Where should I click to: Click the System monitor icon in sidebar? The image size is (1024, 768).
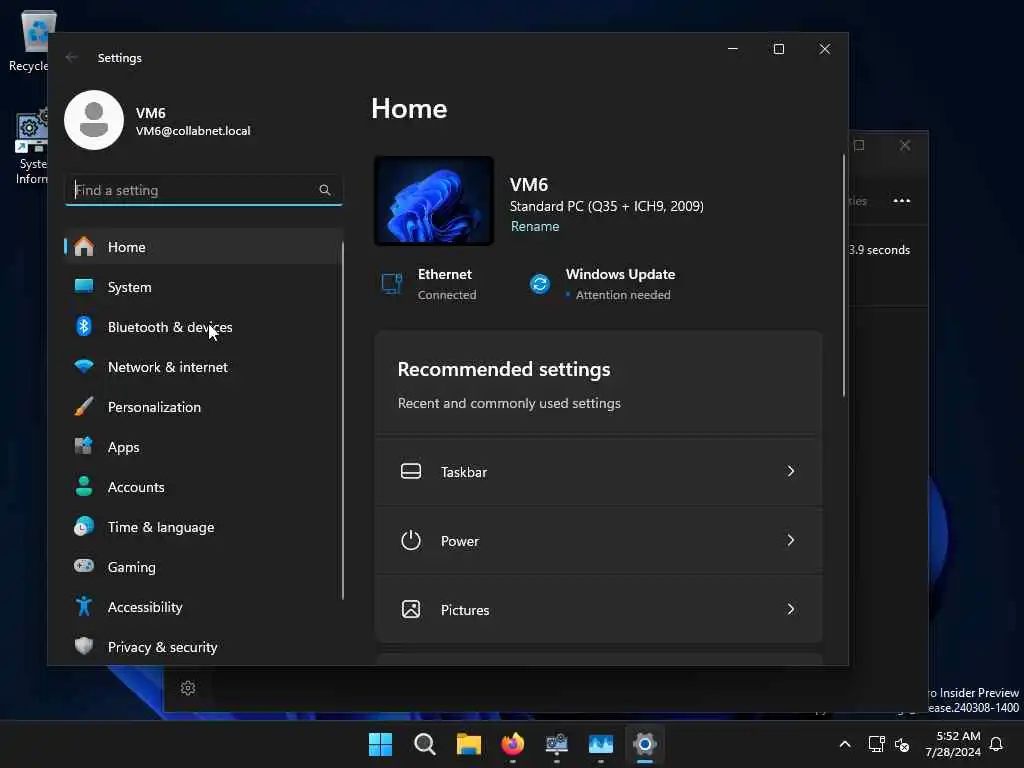tap(84, 286)
